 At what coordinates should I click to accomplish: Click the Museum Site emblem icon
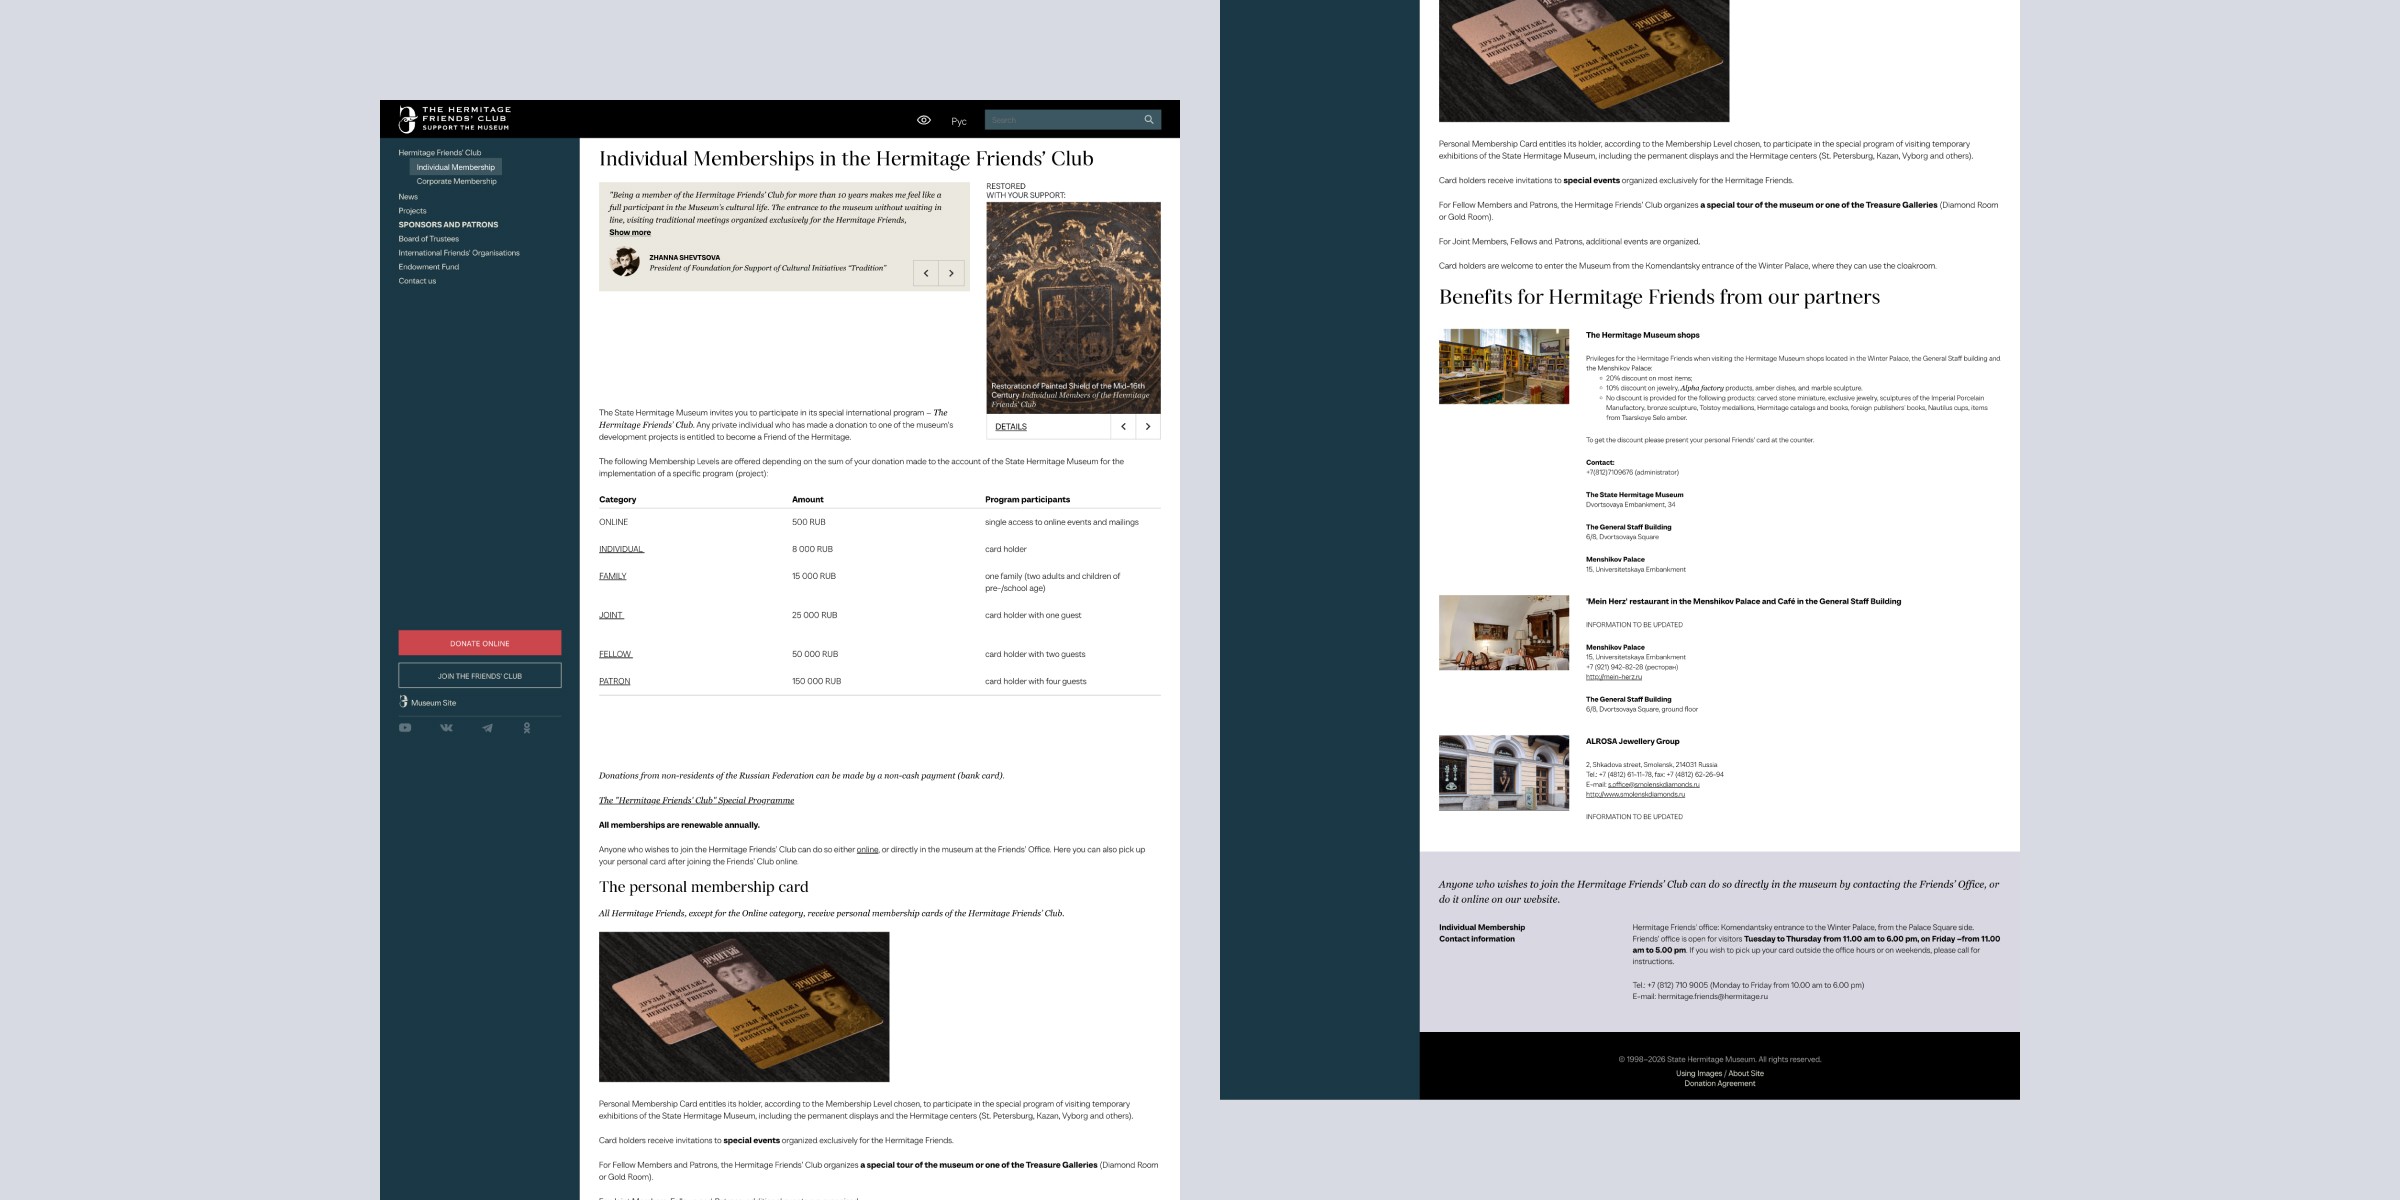click(403, 702)
